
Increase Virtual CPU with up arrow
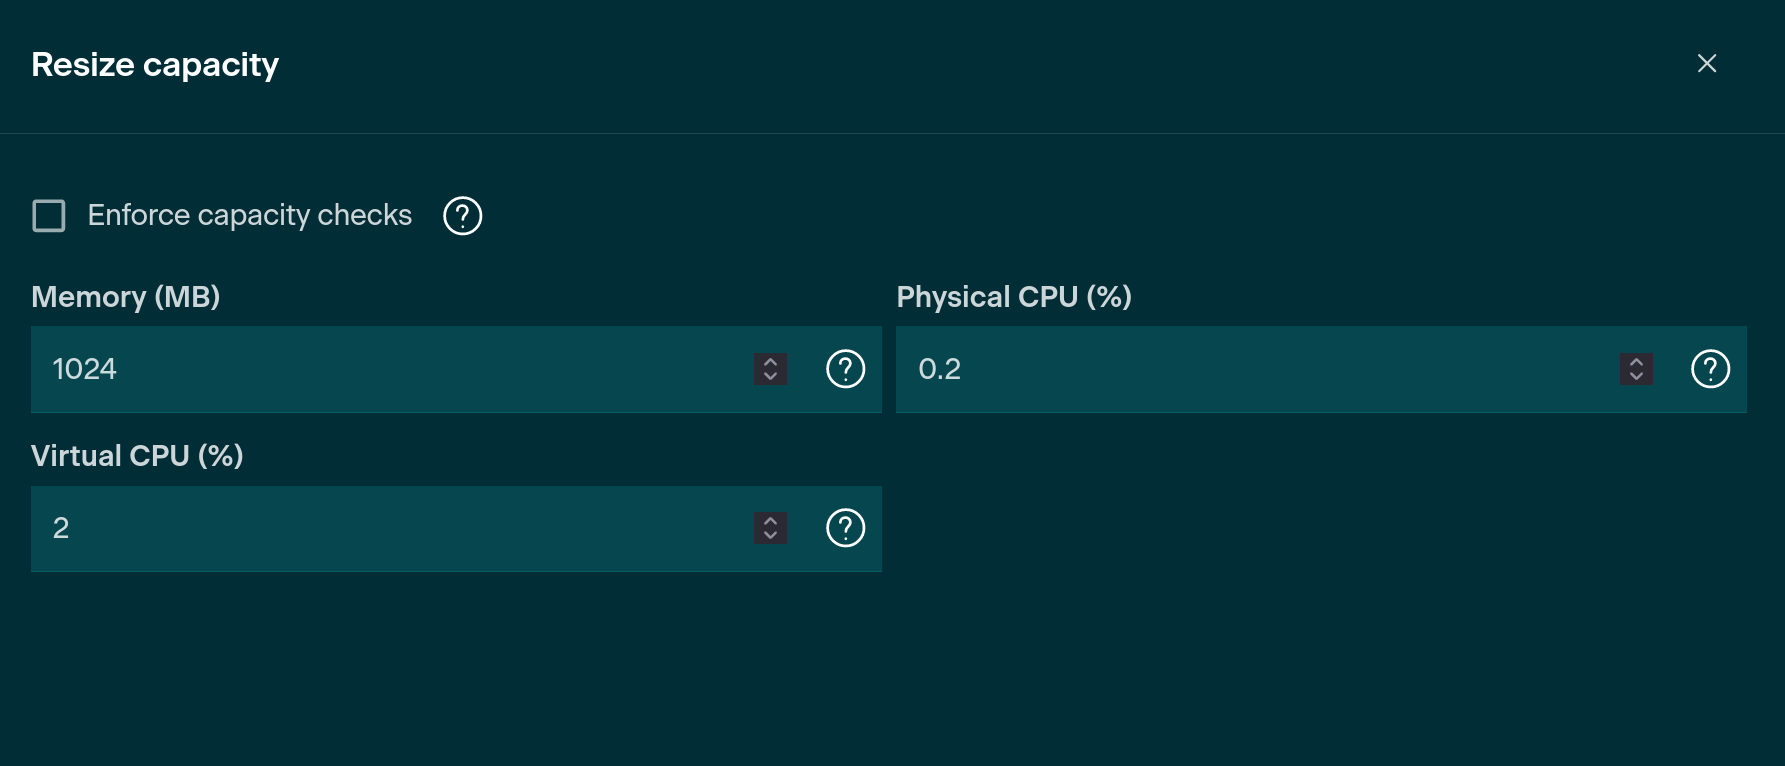point(771,520)
